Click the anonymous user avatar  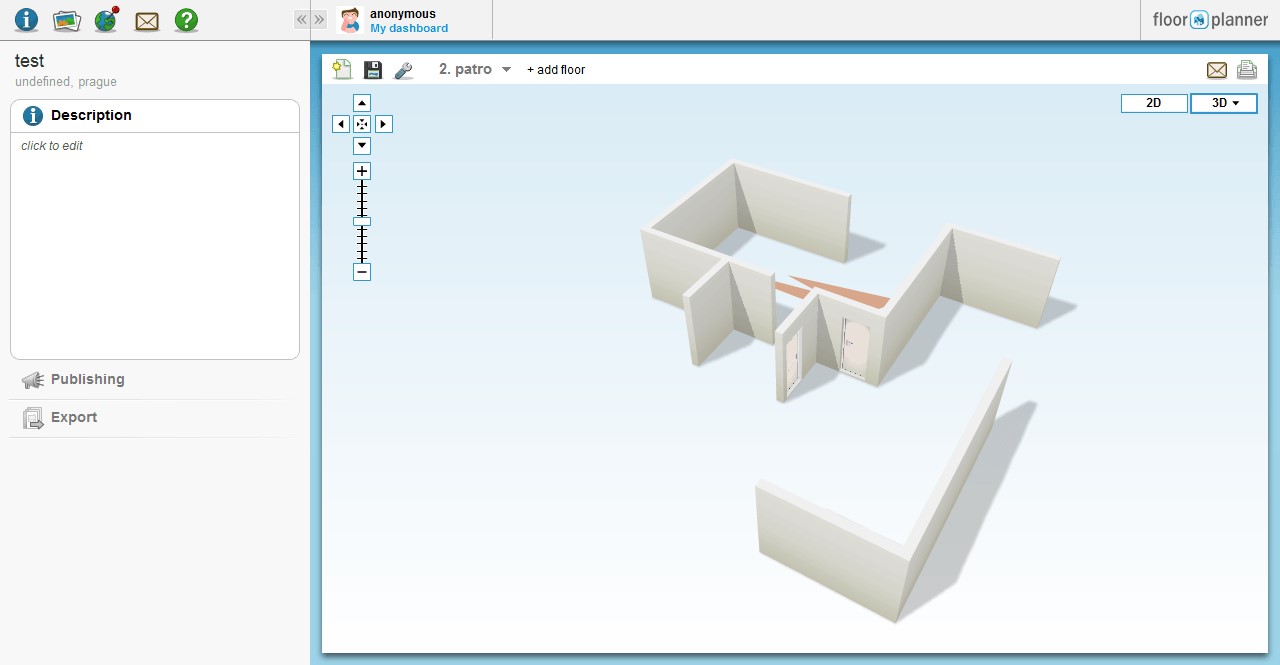350,20
